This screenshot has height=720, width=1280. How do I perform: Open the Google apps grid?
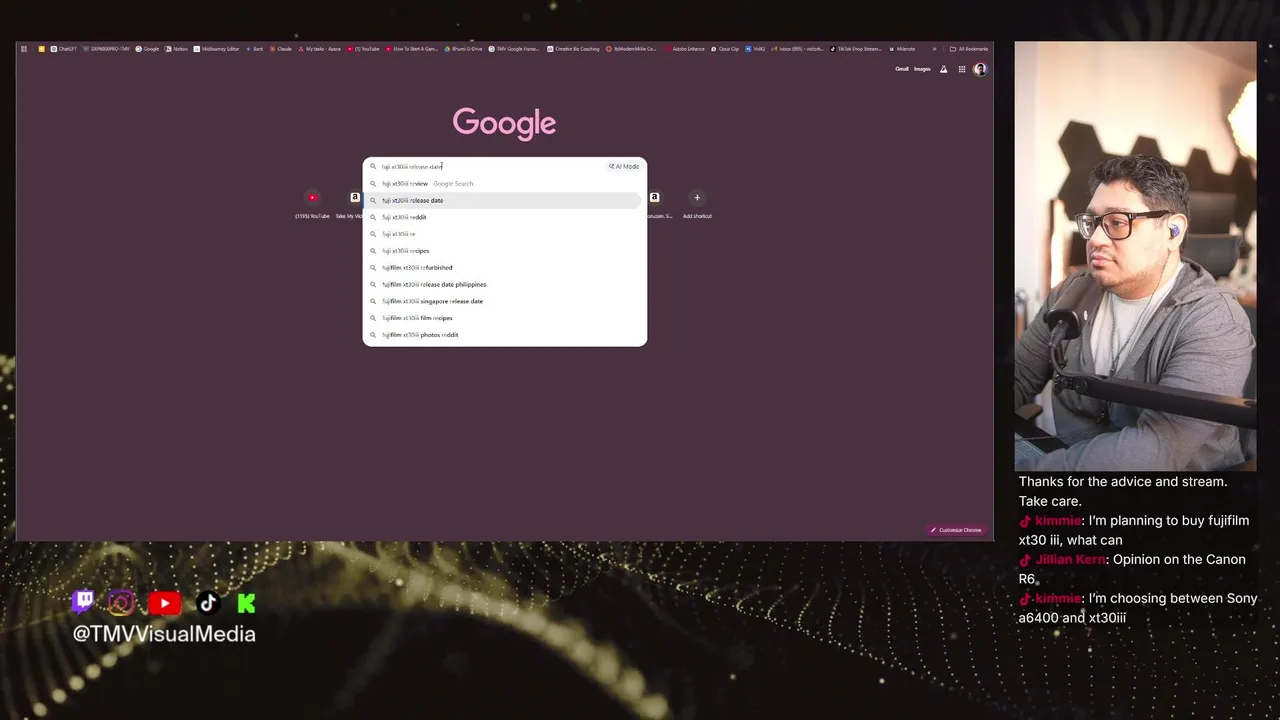pos(962,69)
